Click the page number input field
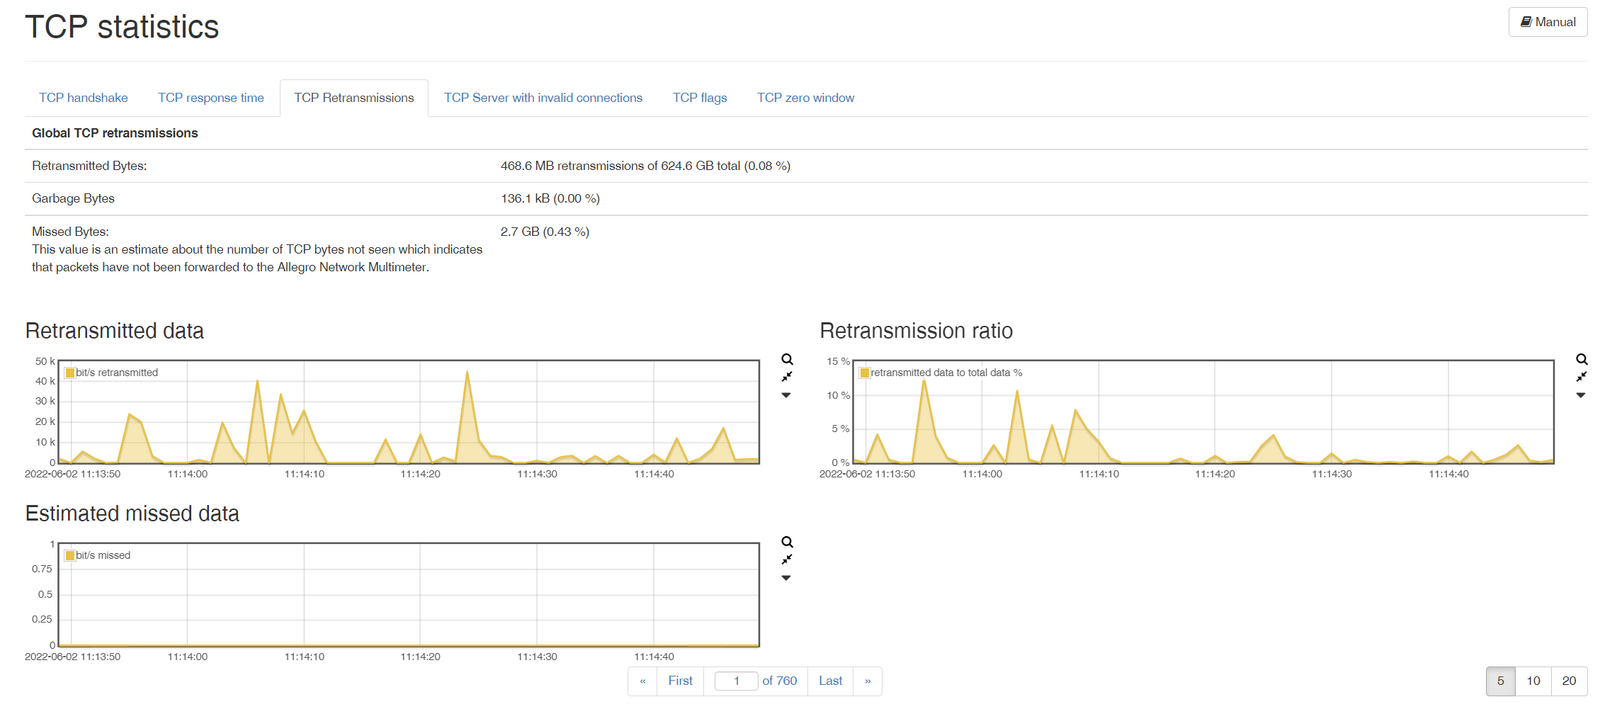The width and height of the screenshot is (1600, 709). (x=736, y=681)
